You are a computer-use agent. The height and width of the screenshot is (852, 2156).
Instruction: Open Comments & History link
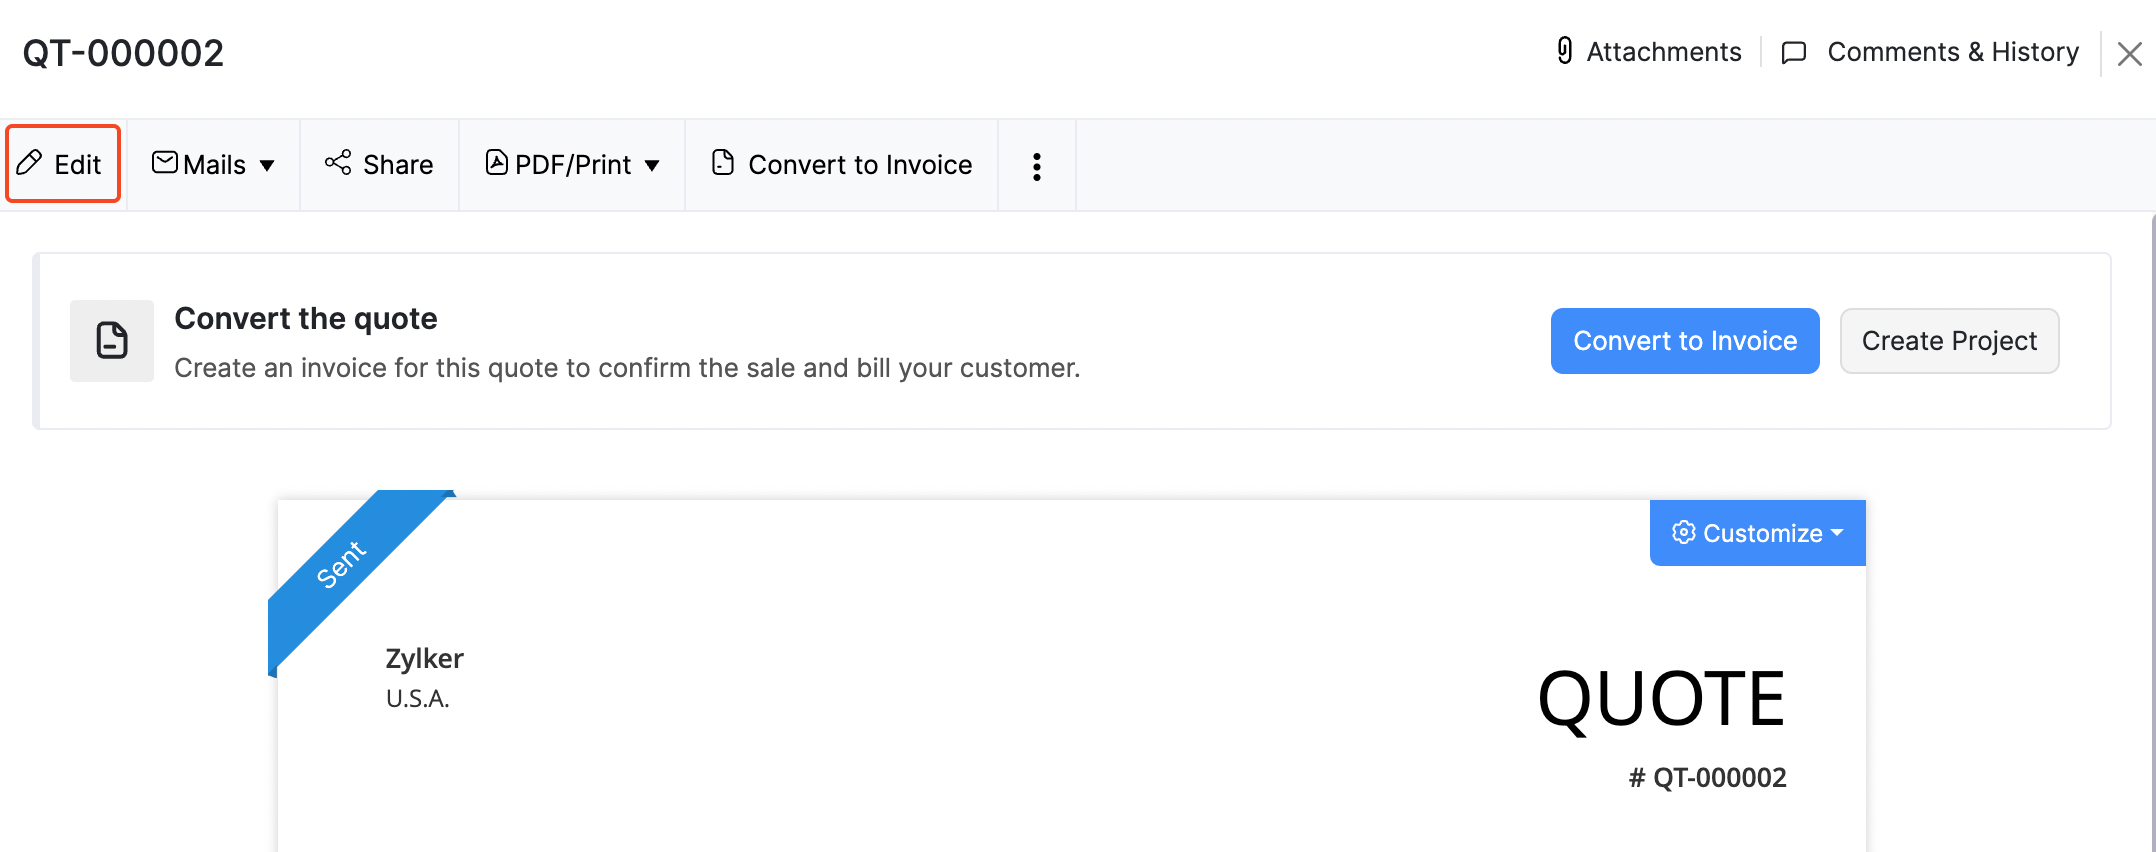pos(1952,52)
